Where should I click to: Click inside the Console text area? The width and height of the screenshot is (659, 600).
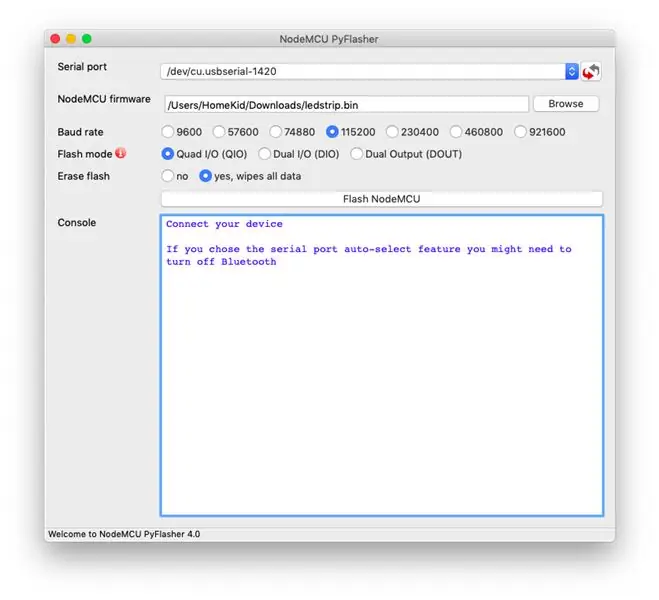[x=382, y=365]
